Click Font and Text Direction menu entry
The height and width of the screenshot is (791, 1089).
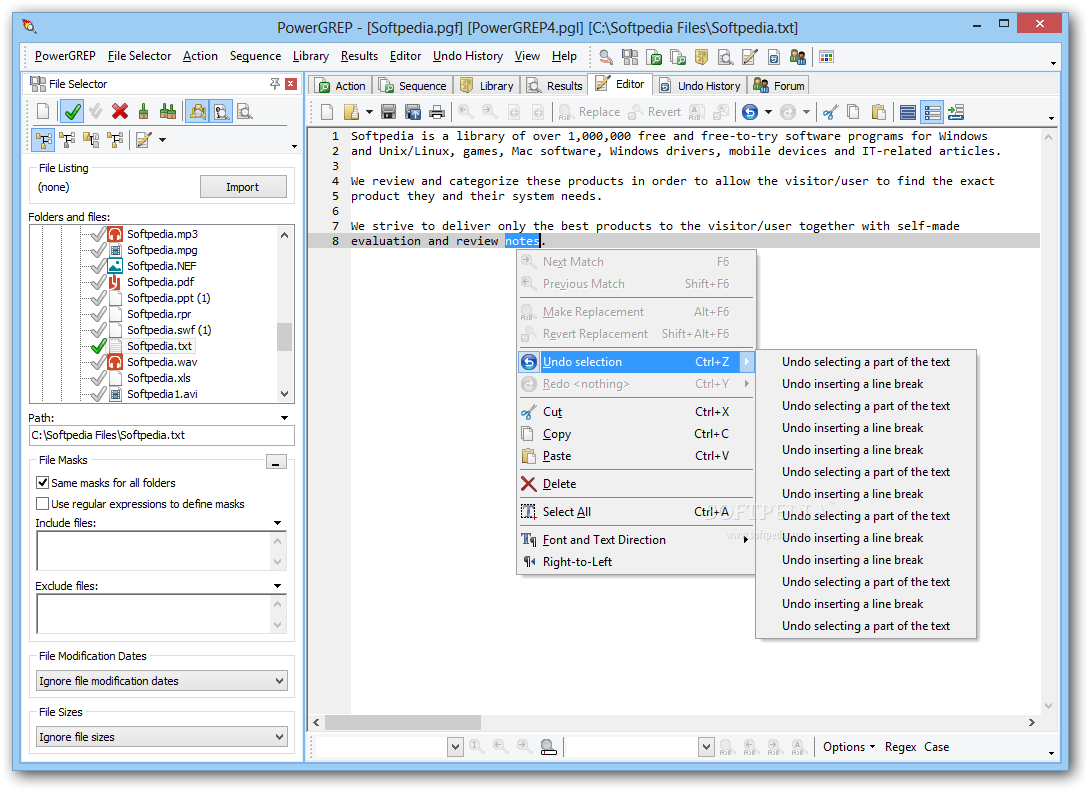635,540
